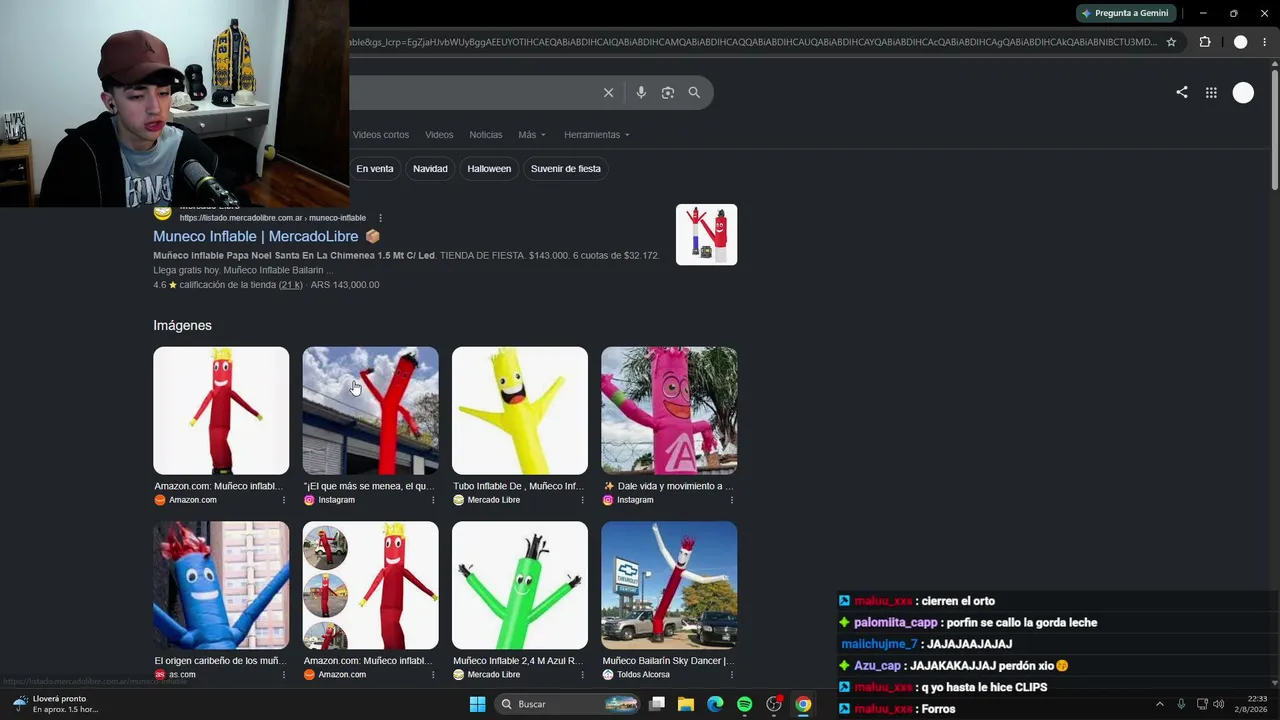
Task: Click the page vertical scrollbar thumb
Action: pyautogui.click(x=1274, y=128)
